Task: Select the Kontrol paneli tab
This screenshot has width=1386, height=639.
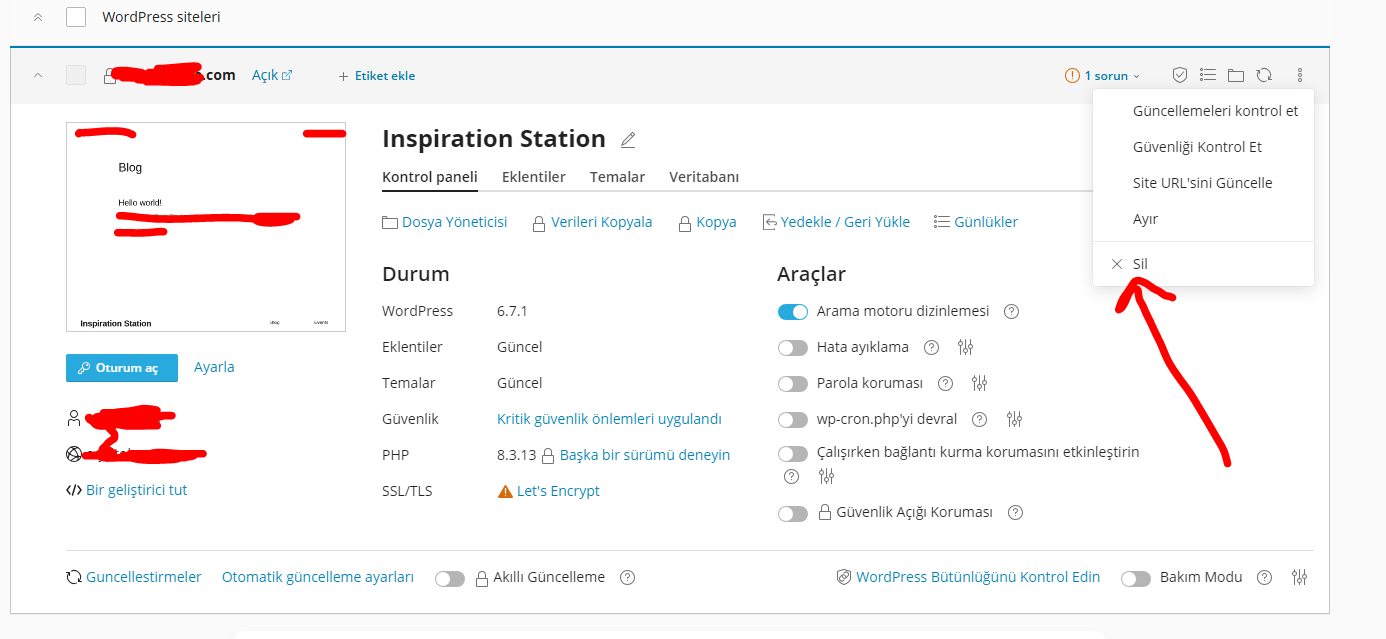Action: click(430, 177)
